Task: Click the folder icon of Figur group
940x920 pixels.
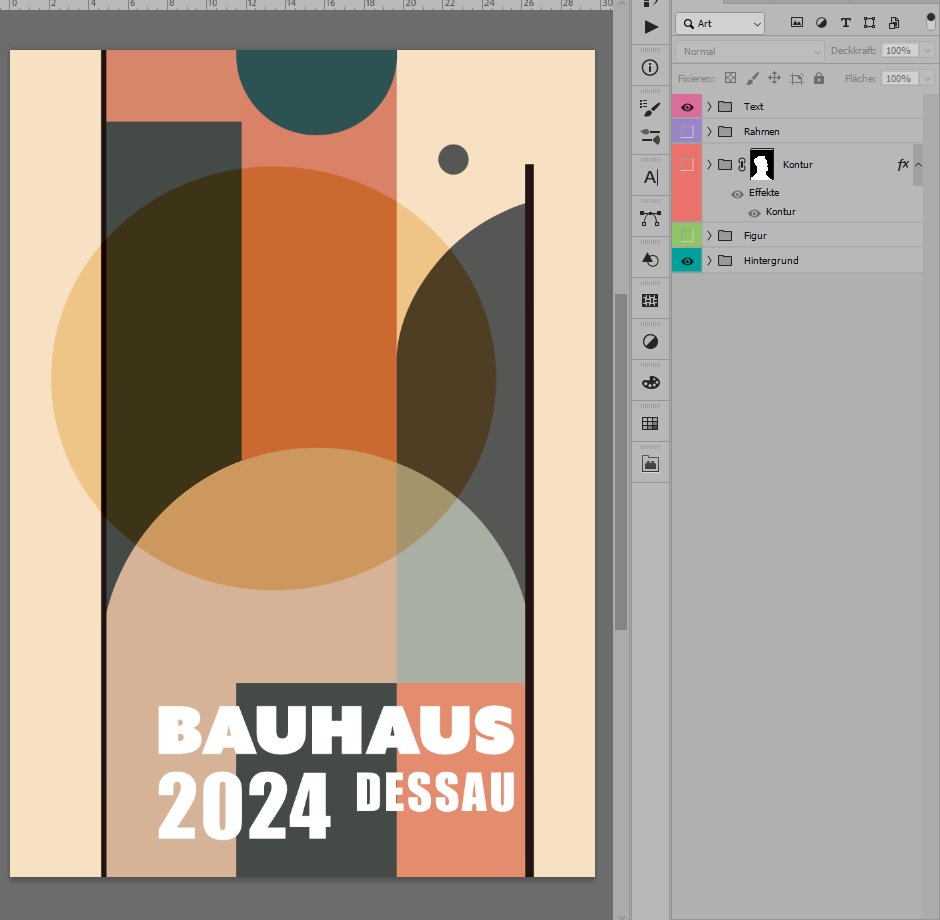Action: pyautogui.click(x=725, y=236)
